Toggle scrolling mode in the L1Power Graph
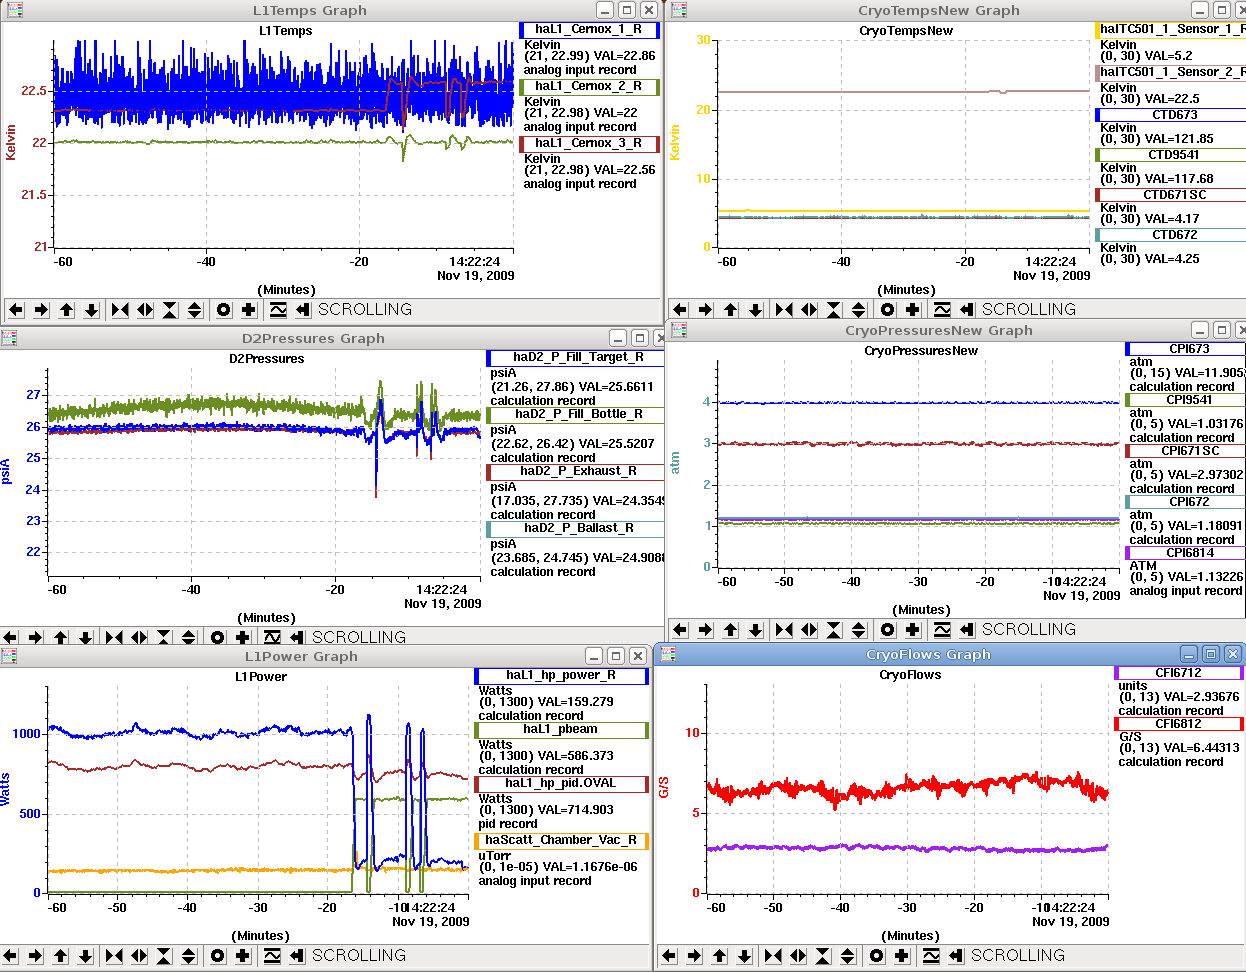The height and width of the screenshot is (973, 1246). [x=297, y=956]
